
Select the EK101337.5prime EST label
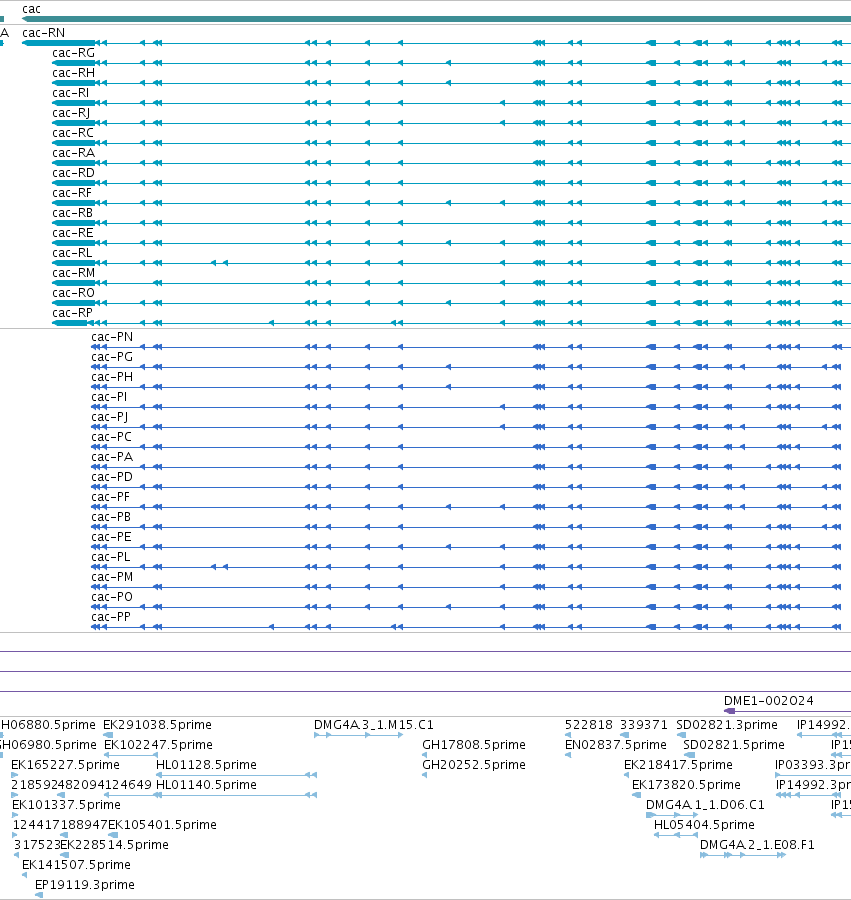click(67, 805)
